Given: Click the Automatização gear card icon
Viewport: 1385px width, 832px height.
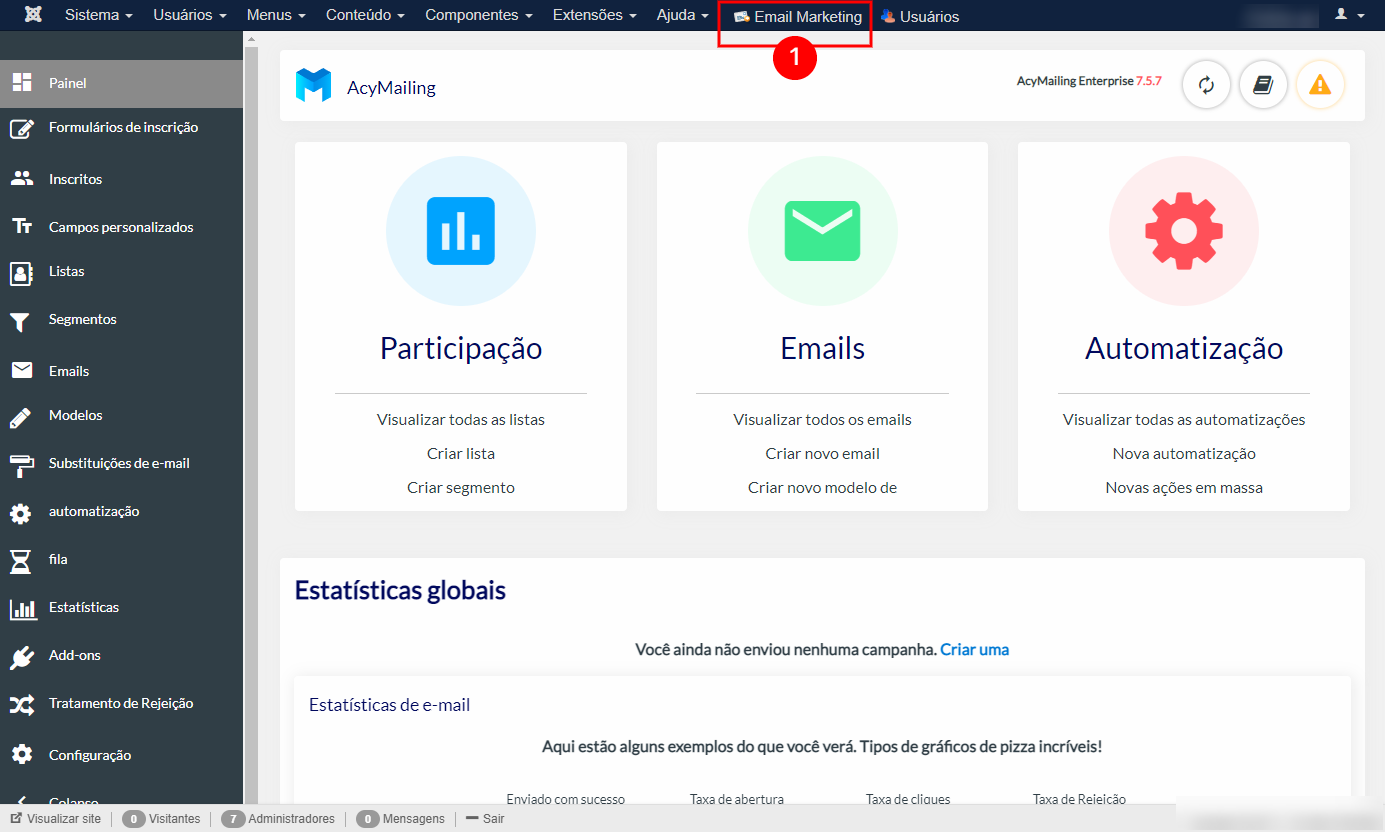Looking at the screenshot, I should click(x=1184, y=231).
